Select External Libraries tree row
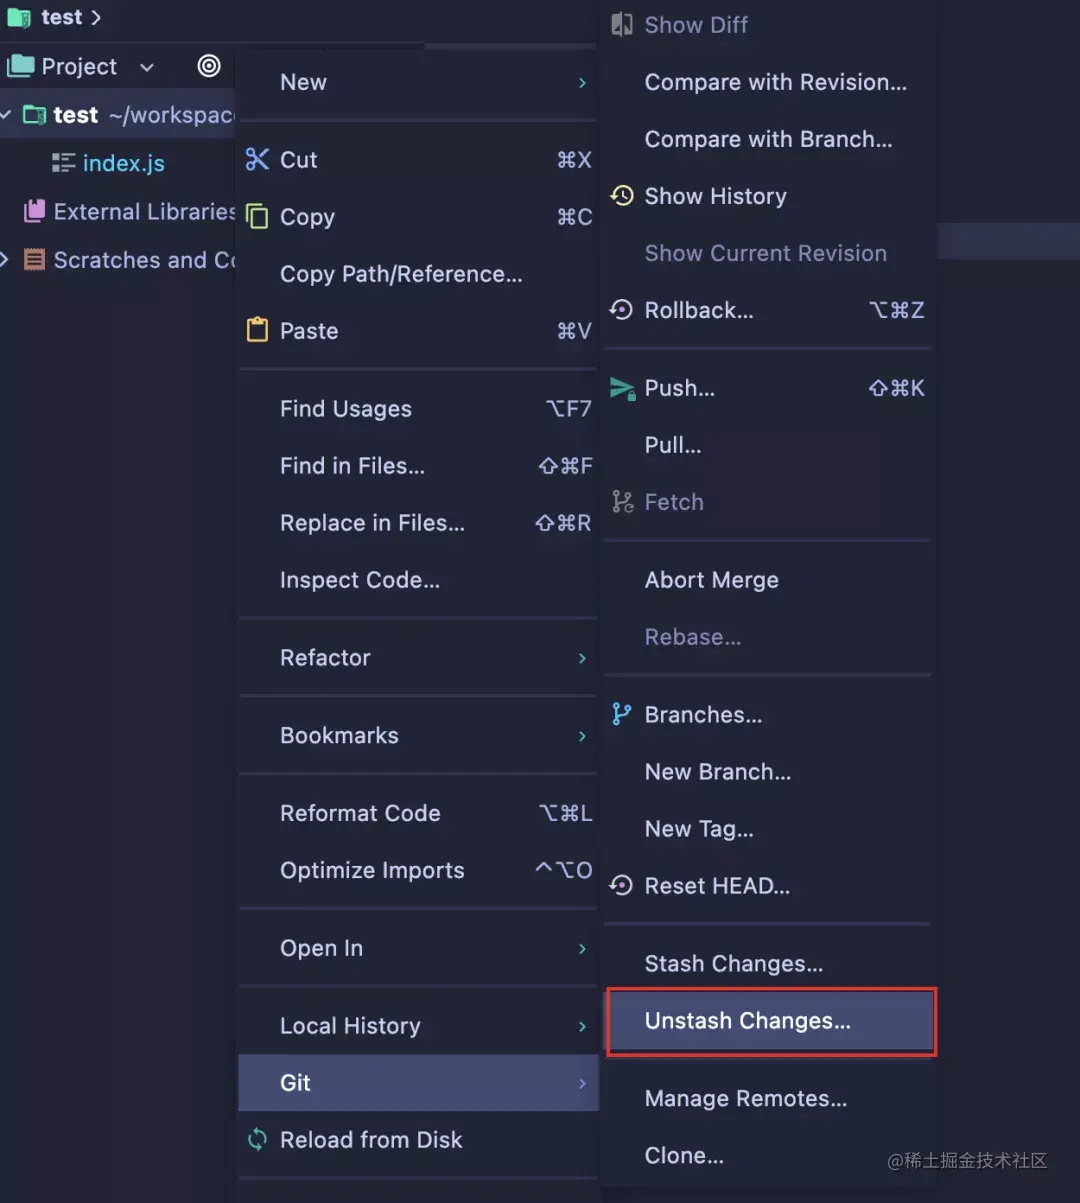Image resolution: width=1080 pixels, height=1203 pixels. click(x=117, y=211)
